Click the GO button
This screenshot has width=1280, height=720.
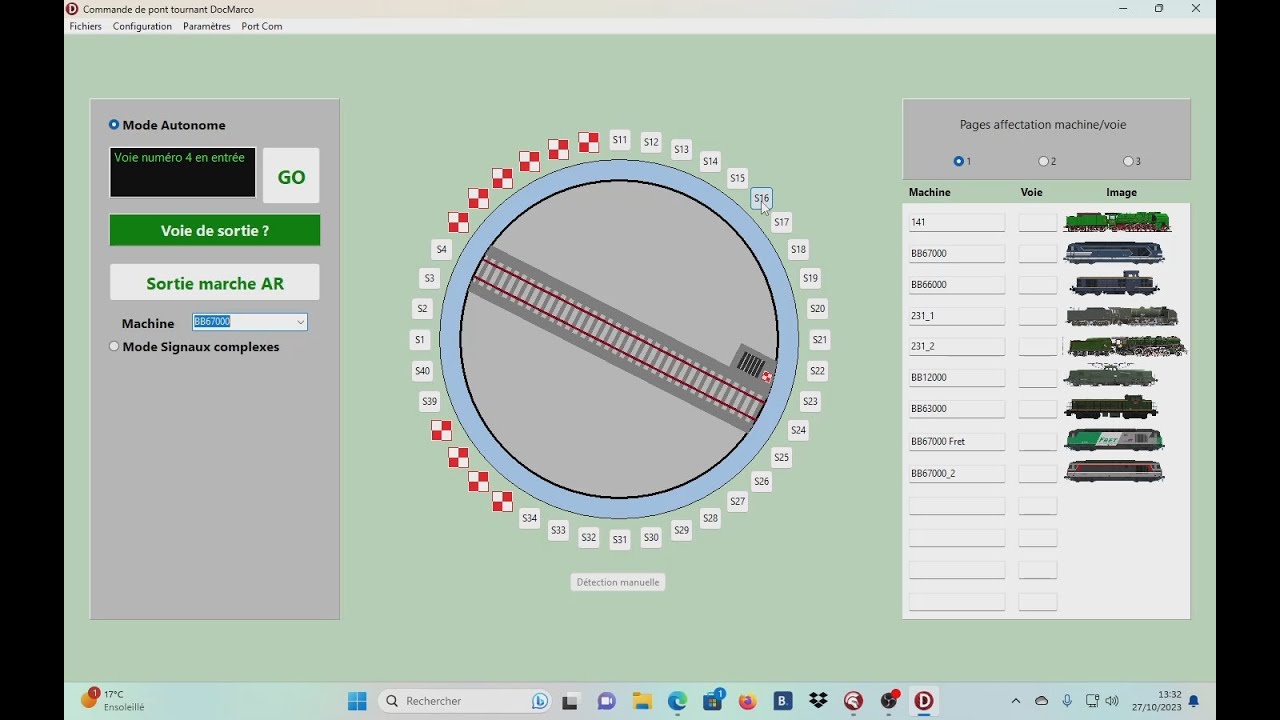[291, 177]
